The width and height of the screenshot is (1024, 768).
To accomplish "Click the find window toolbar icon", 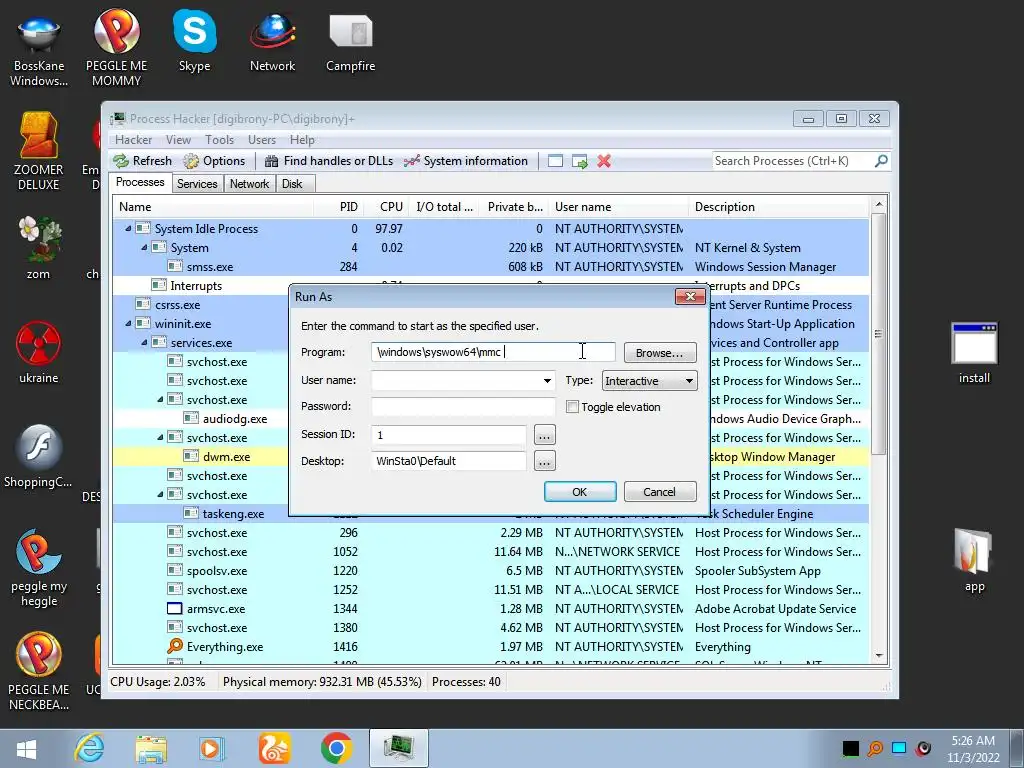I will point(555,161).
